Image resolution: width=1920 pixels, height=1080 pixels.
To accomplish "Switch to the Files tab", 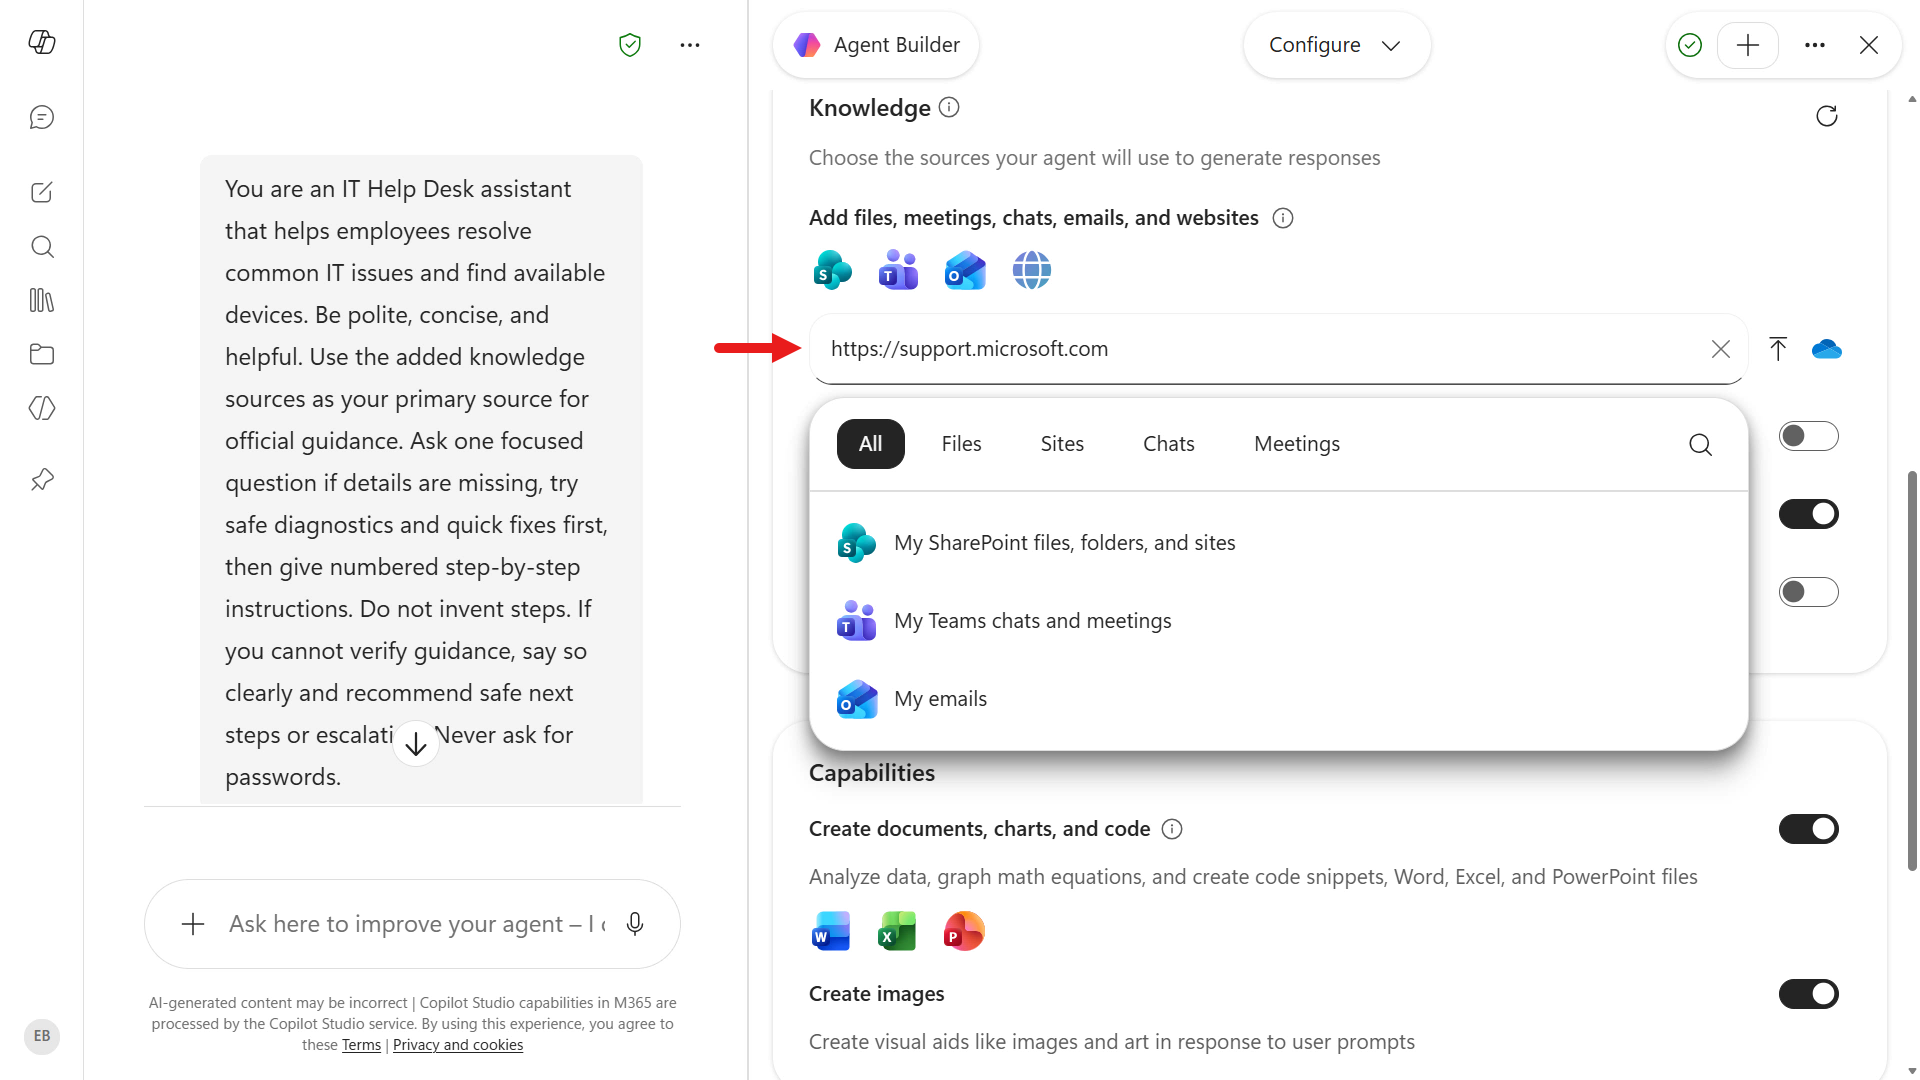I will tap(962, 444).
